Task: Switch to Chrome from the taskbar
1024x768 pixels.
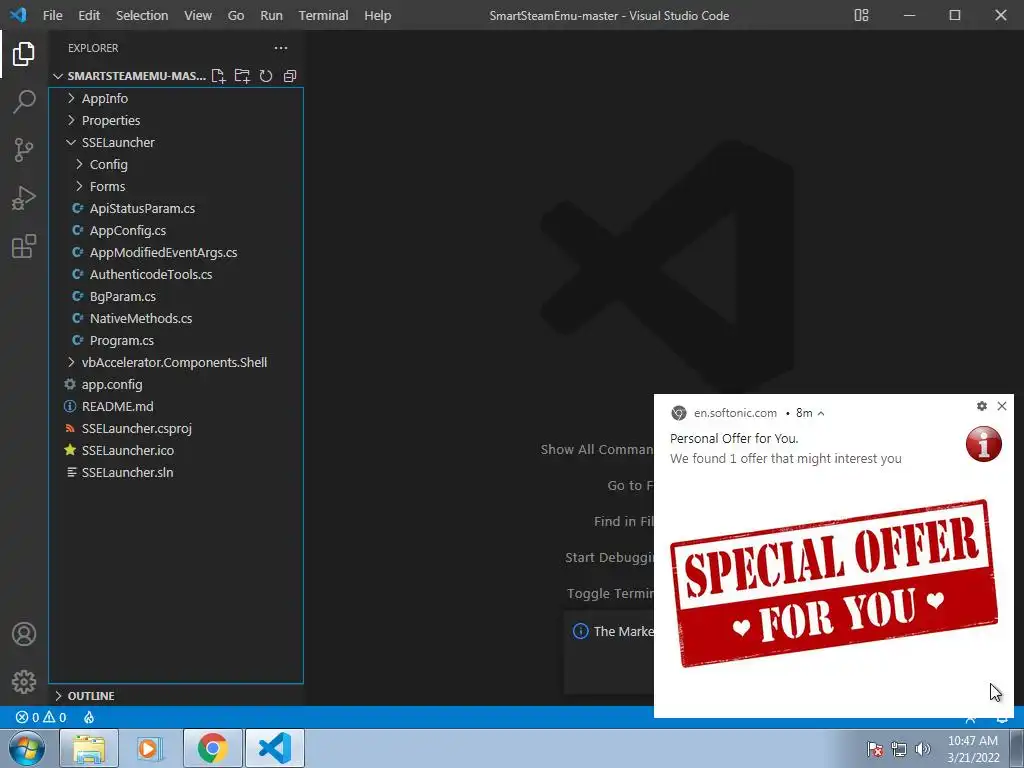Action: [213, 748]
